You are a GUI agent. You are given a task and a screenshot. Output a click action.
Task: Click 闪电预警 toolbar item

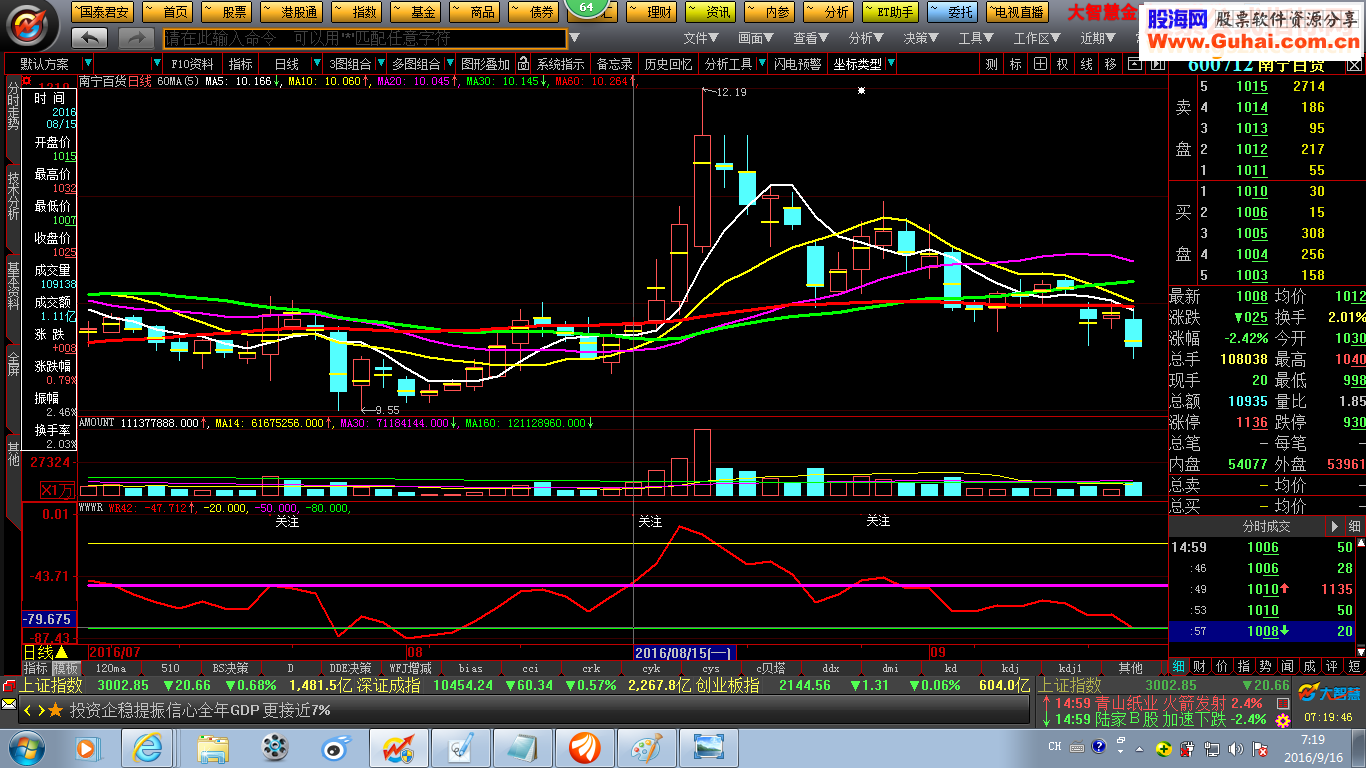pos(797,63)
